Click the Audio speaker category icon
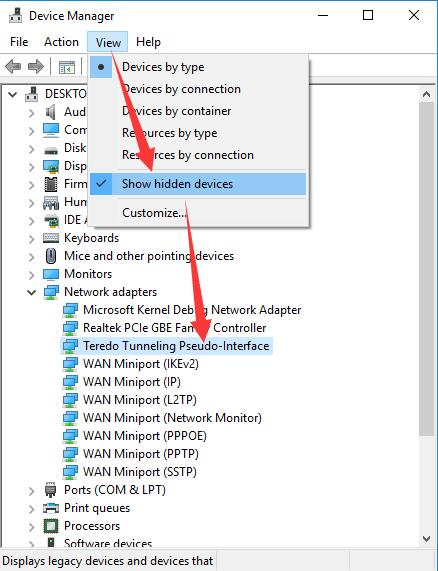 pos(51,112)
